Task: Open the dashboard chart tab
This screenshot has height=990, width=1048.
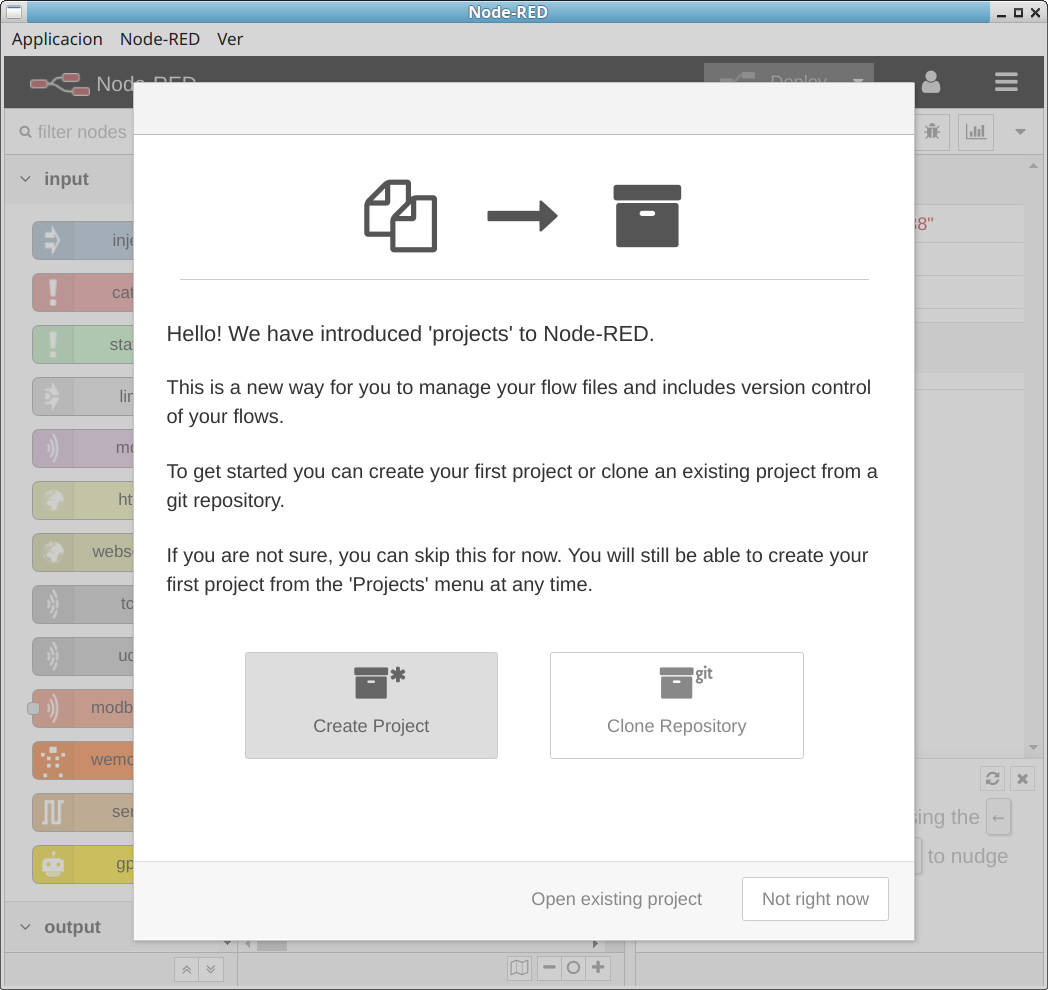Action: (x=975, y=131)
